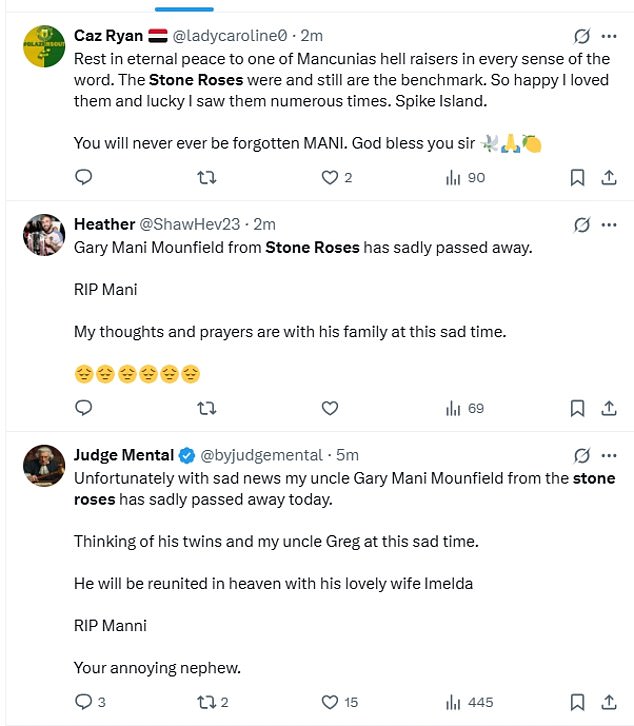Repost Judge Mental's tweet with 2 reposts
Screen dimensions: 634x726
coord(207,702)
